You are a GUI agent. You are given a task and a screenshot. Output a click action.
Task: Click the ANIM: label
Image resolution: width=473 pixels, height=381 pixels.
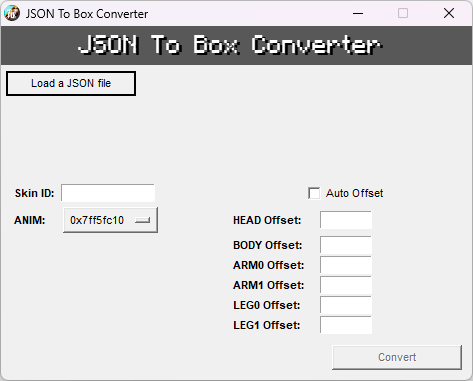30,220
